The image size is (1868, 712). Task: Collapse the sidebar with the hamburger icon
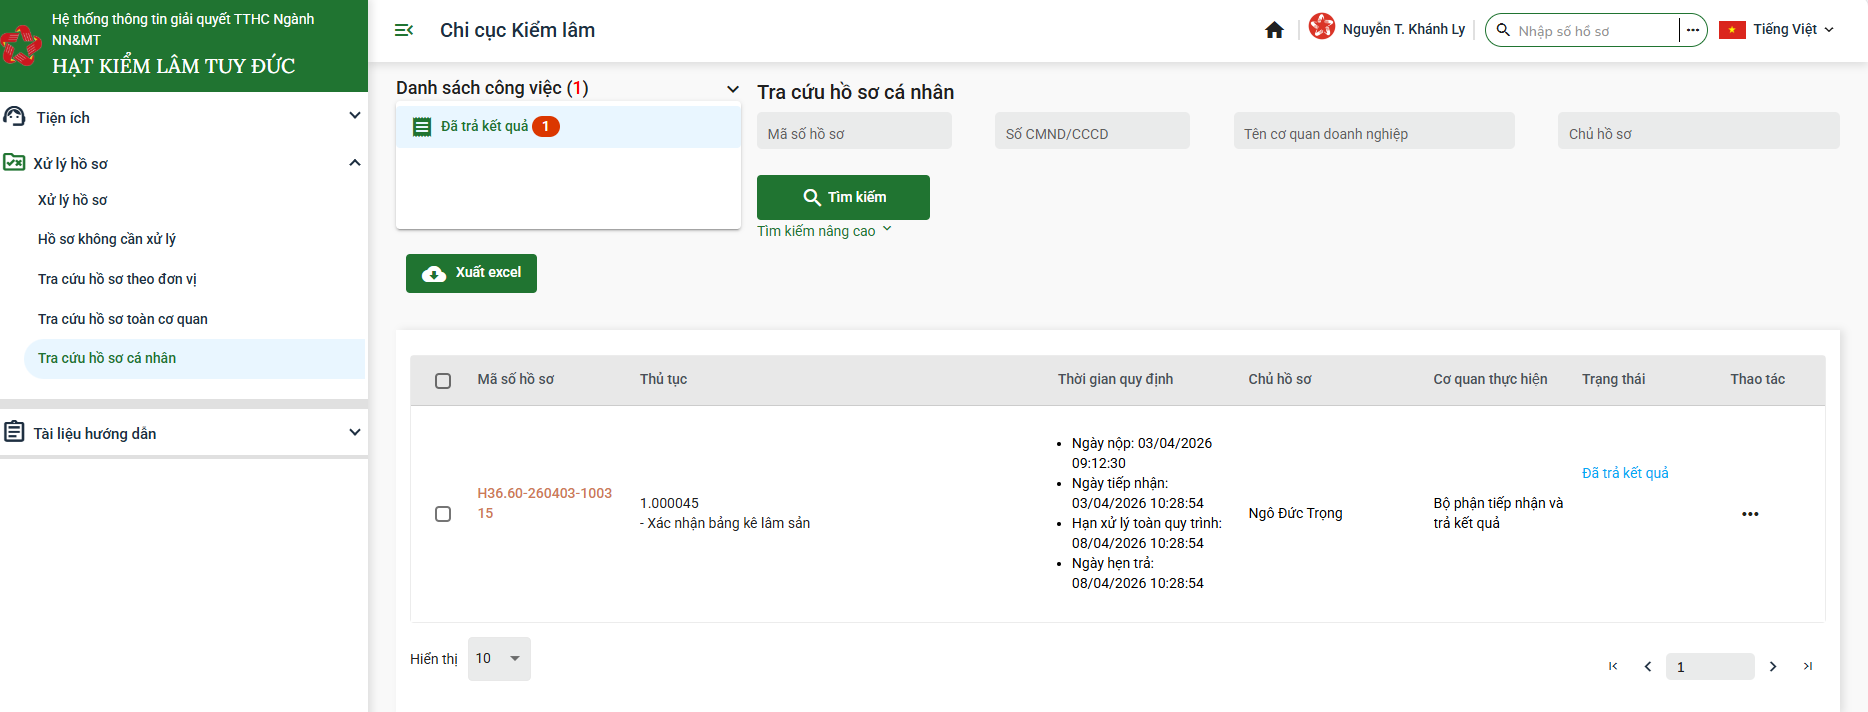(x=404, y=30)
